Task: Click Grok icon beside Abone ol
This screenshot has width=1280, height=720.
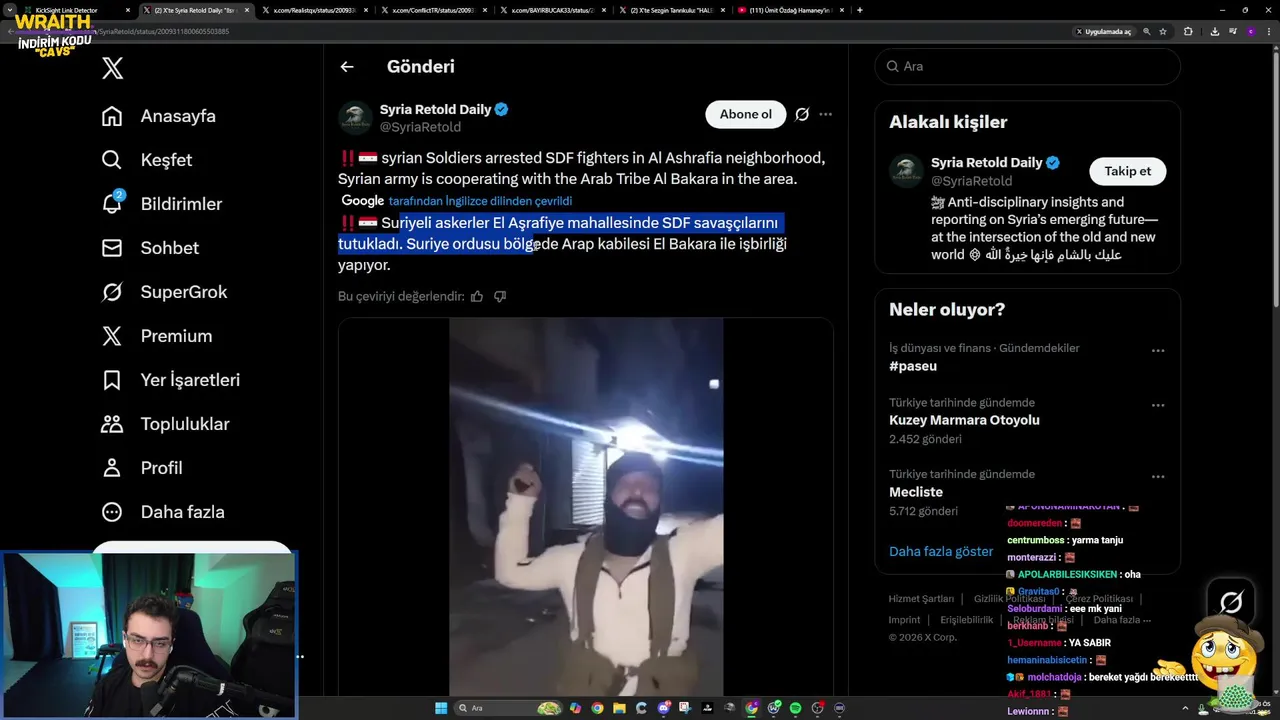Action: pos(802,114)
